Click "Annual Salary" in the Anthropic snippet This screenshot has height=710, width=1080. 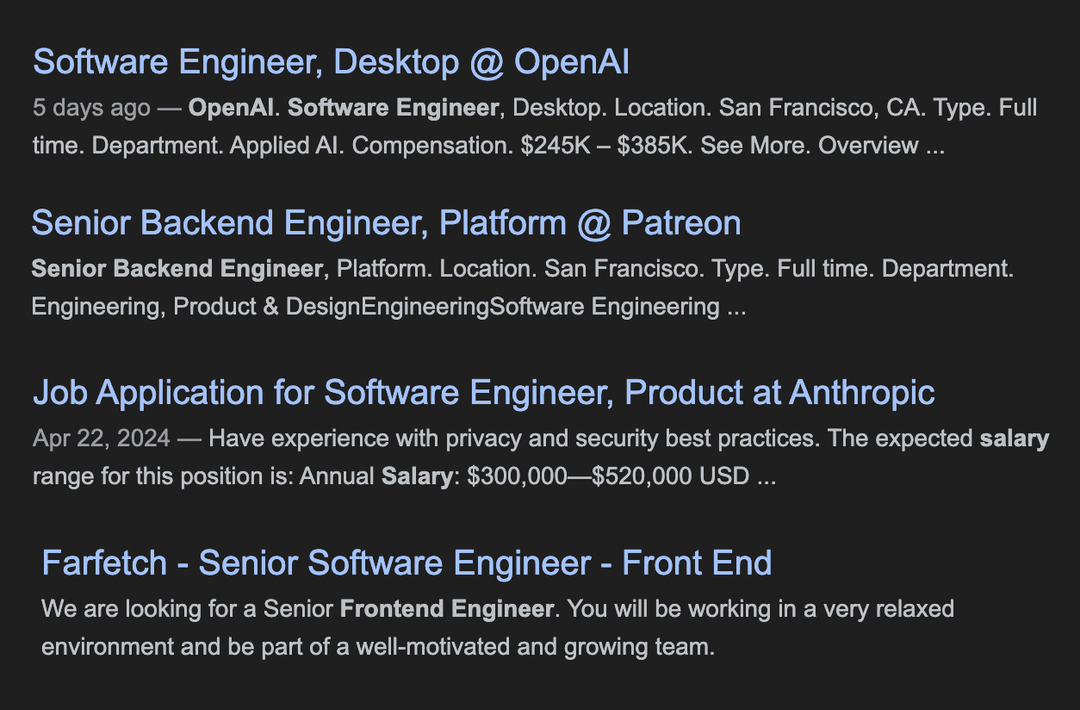(376, 476)
